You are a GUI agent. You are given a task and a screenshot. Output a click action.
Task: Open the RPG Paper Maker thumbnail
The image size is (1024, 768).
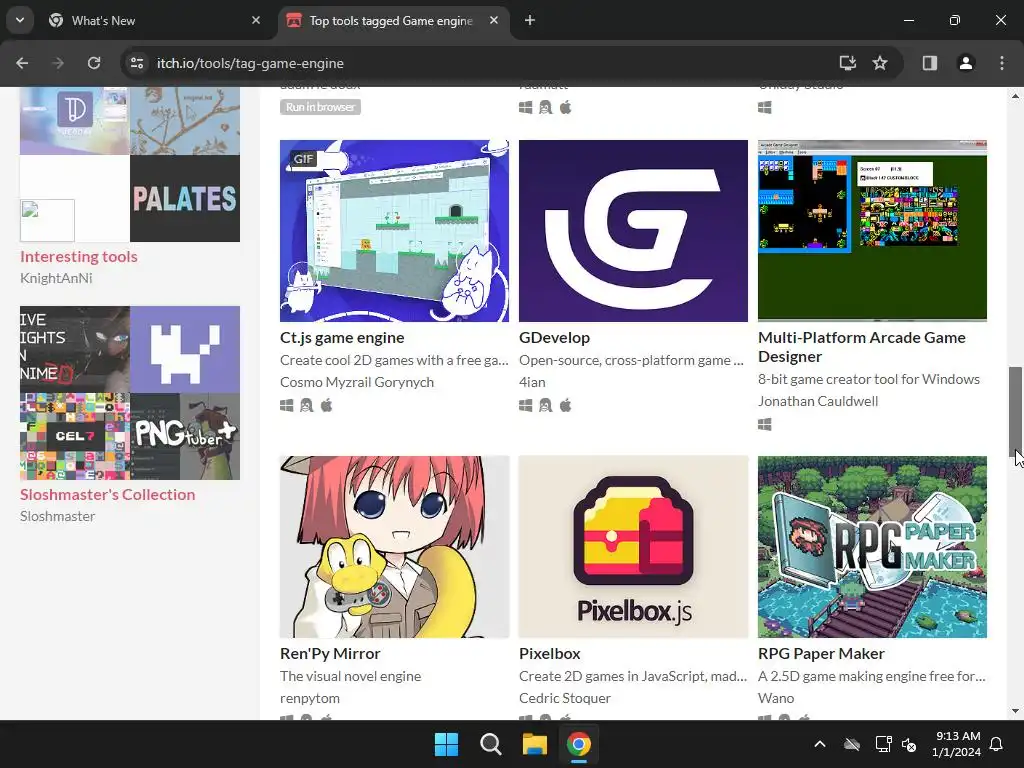pyautogui.click(x=872, y=547)
